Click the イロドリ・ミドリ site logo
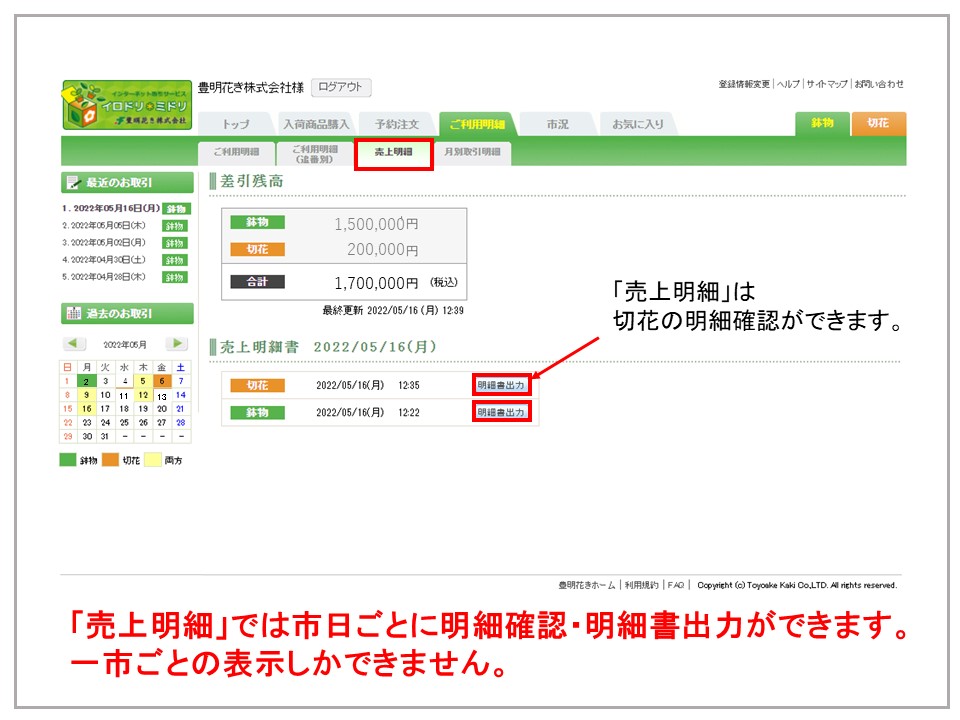The width and height of the screenshot is (960, 720). point(126,105)
